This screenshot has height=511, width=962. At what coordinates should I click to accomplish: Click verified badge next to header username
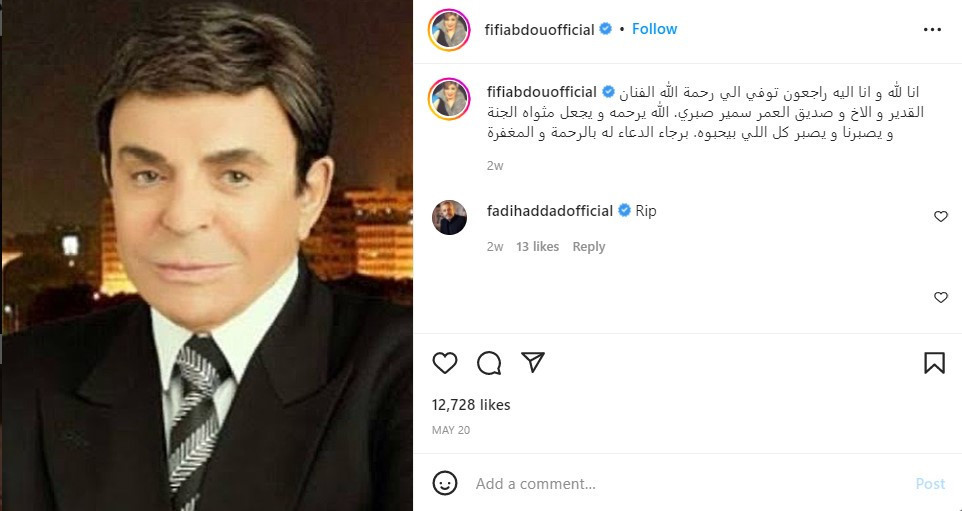coord(606,29)
